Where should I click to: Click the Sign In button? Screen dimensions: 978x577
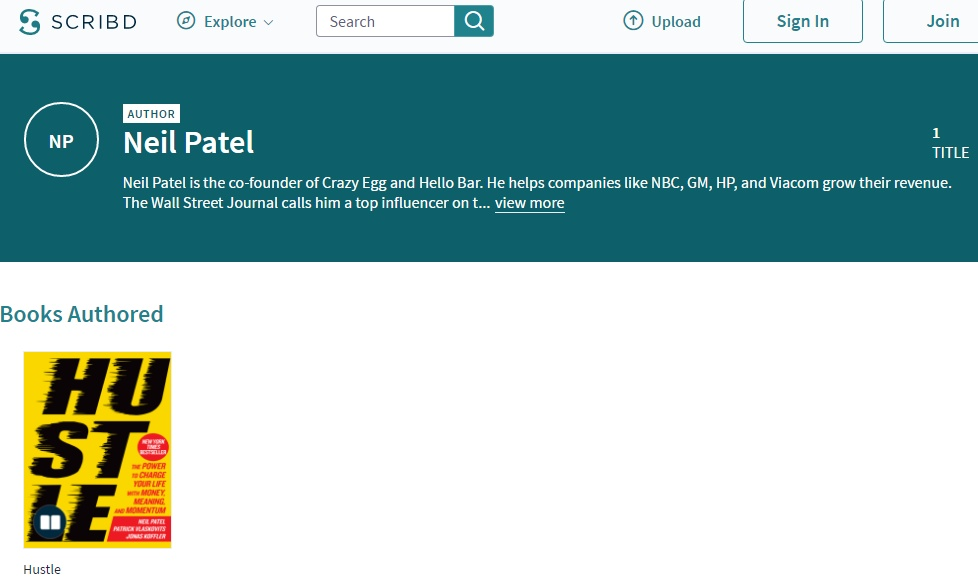click(x=803, y=21)
